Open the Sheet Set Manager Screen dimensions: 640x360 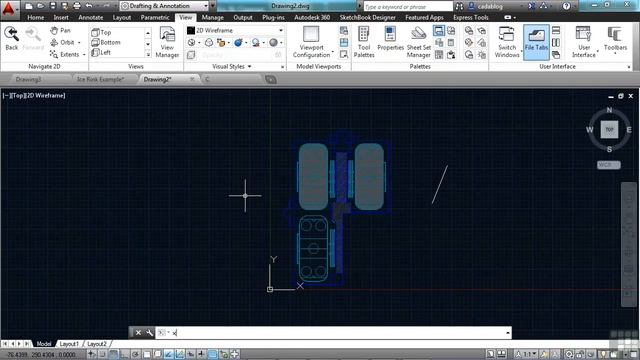(x=418, y=42)
